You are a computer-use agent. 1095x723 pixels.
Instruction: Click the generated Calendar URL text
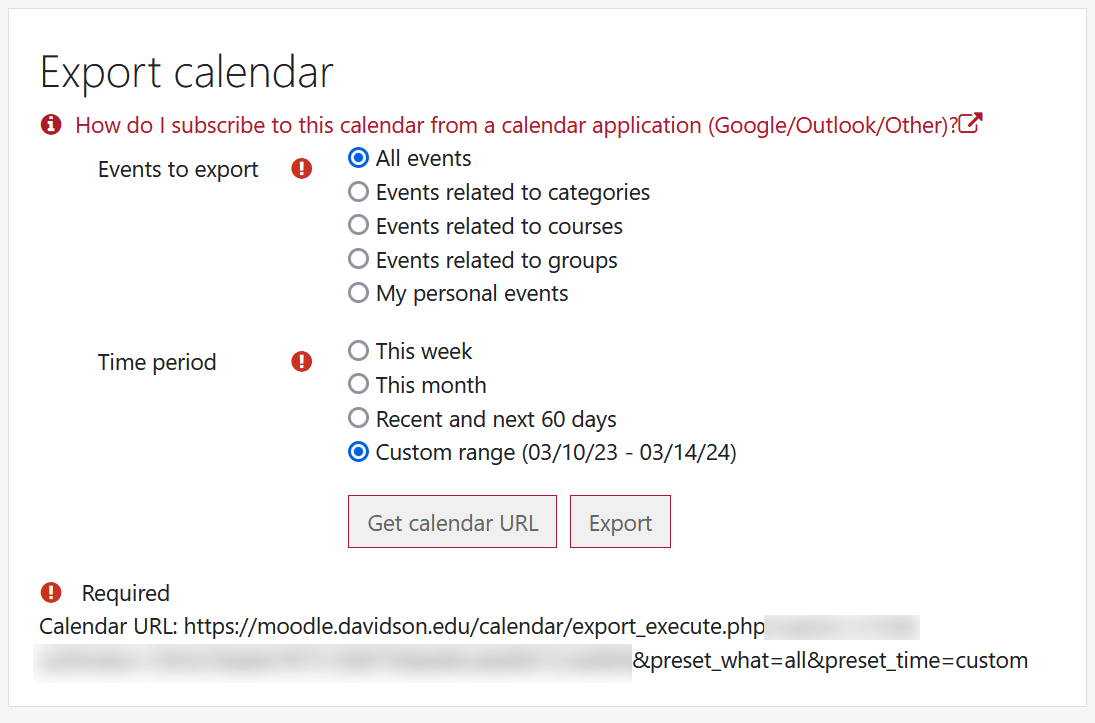click(x=475, y=627)
